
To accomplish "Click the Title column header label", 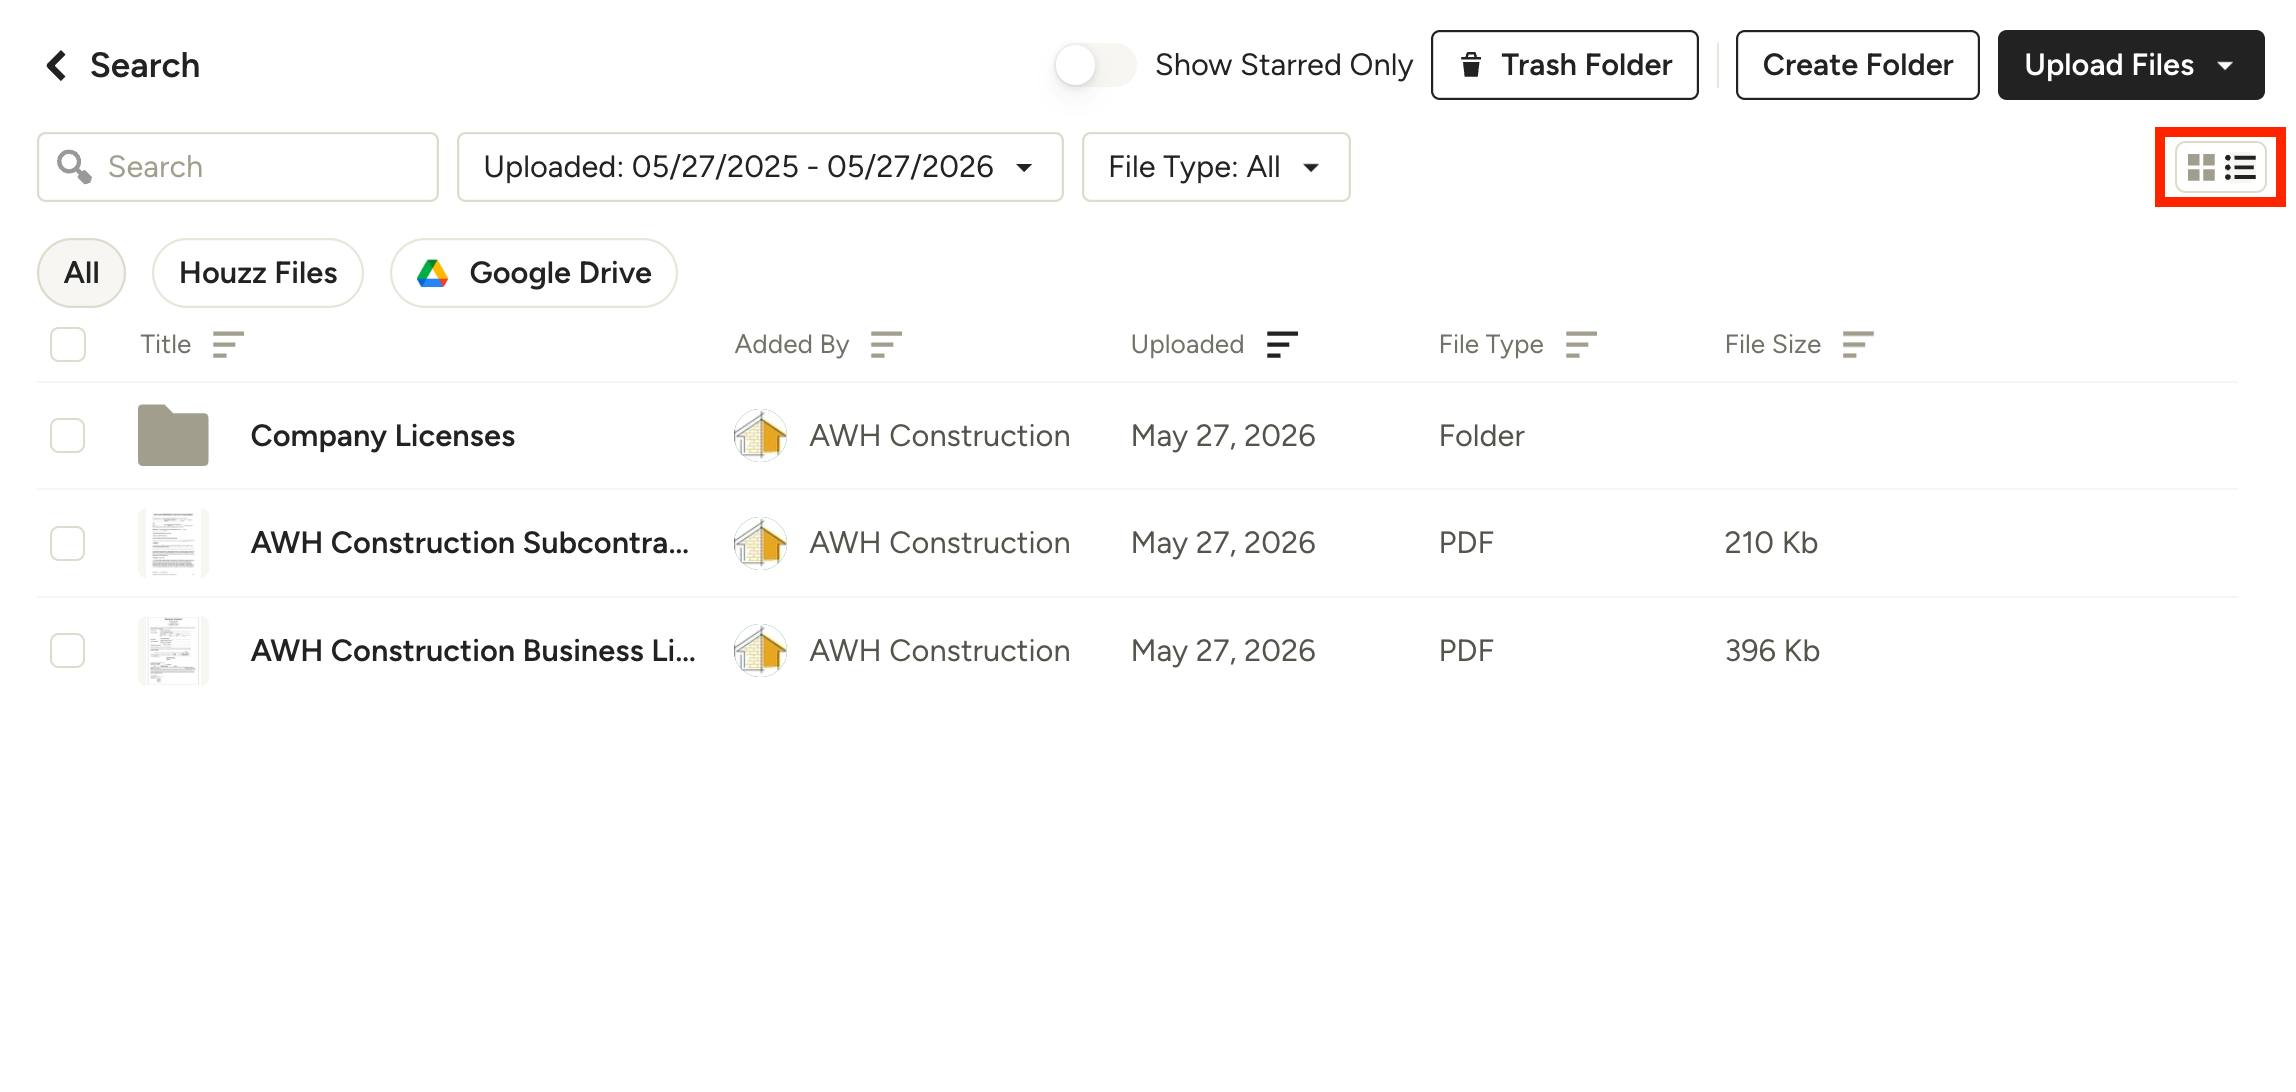I will pos(166,345).
